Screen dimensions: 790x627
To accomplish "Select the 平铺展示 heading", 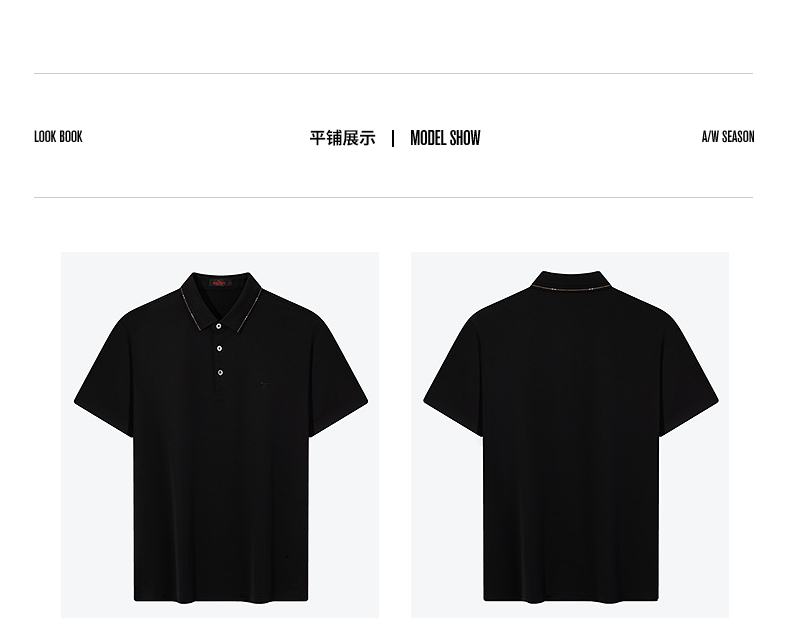I will (343, 138).
